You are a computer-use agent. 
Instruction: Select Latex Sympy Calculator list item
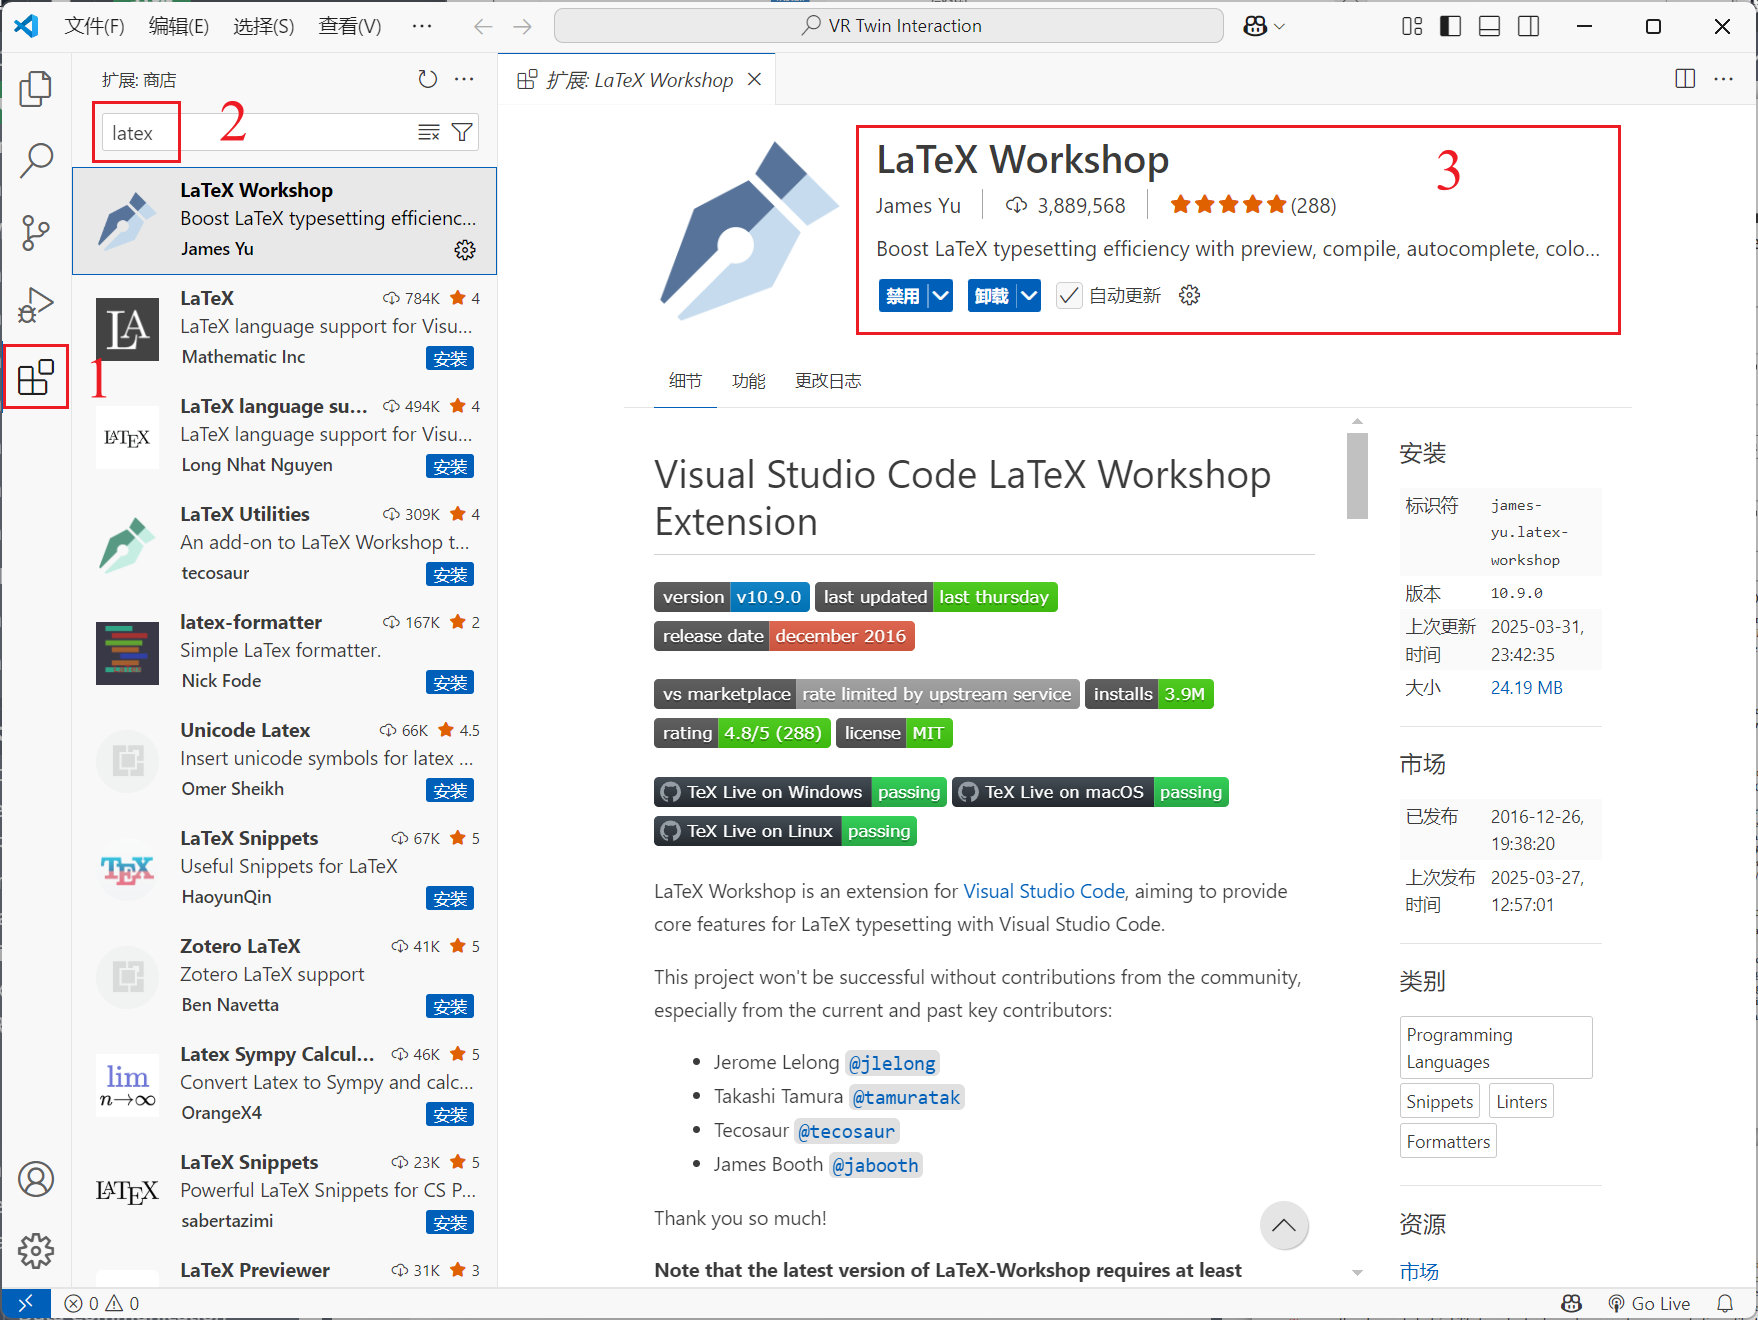(285, 1084)
